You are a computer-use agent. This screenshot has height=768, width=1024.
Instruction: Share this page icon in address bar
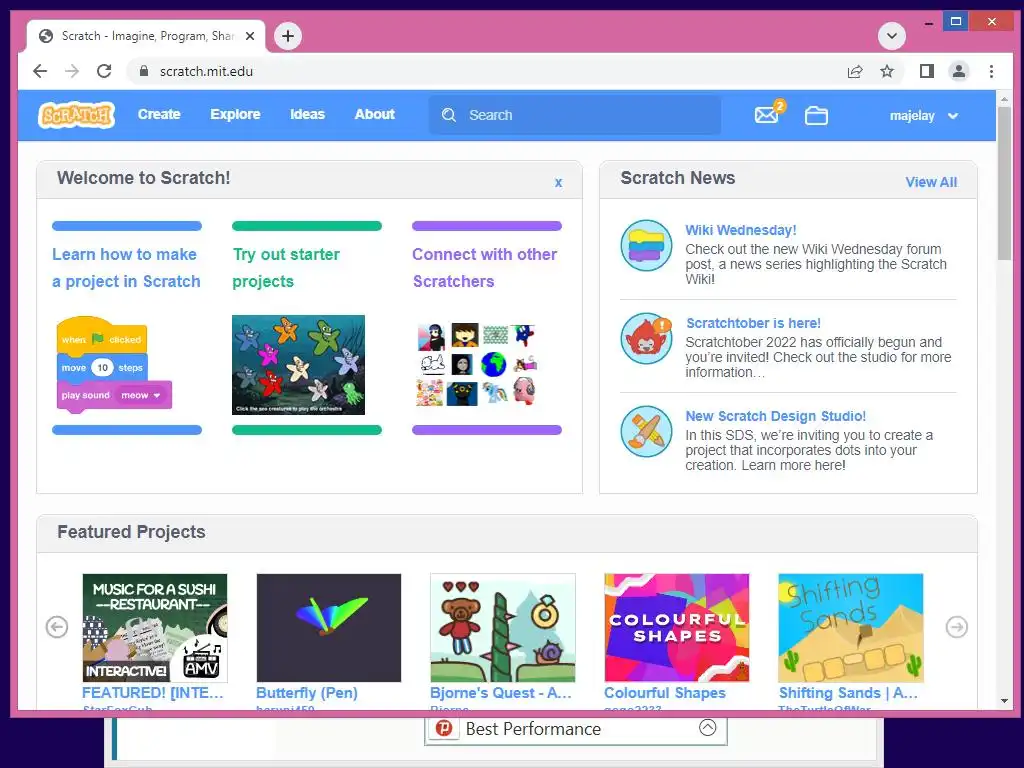855,72
